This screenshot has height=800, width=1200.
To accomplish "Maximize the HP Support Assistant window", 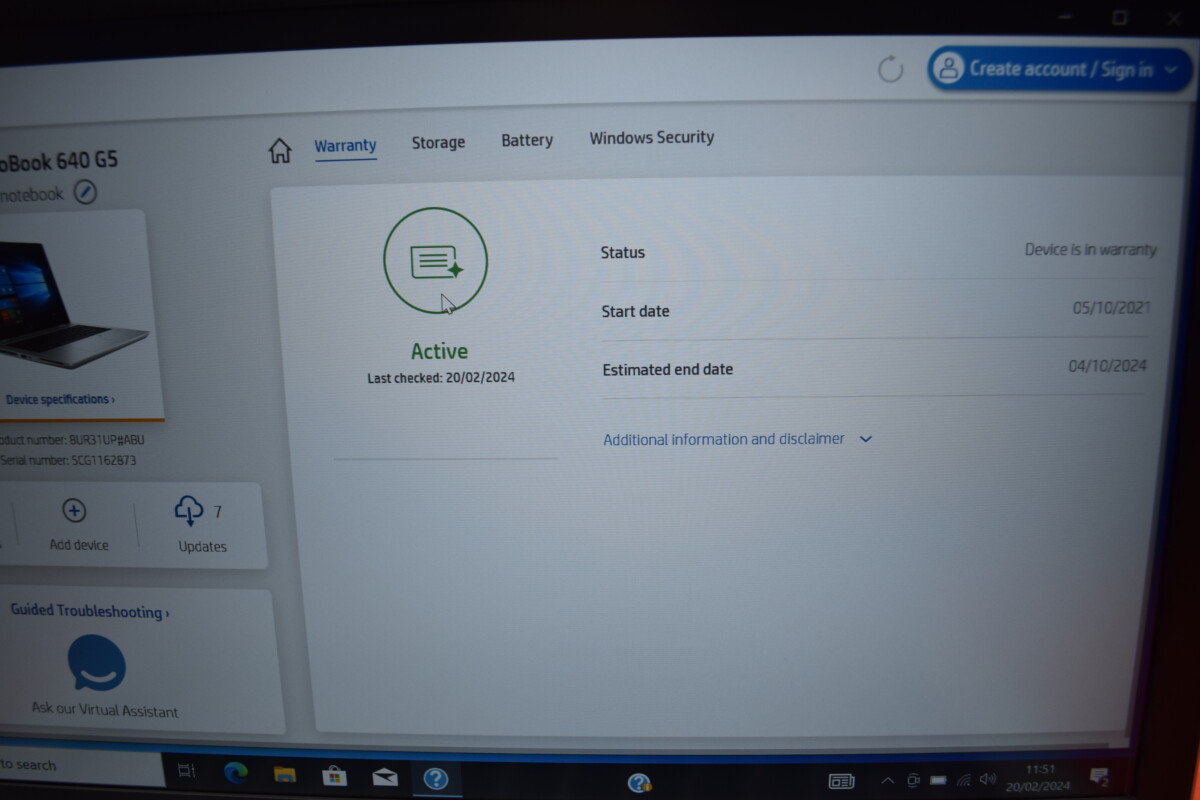I will point(1121,17).
